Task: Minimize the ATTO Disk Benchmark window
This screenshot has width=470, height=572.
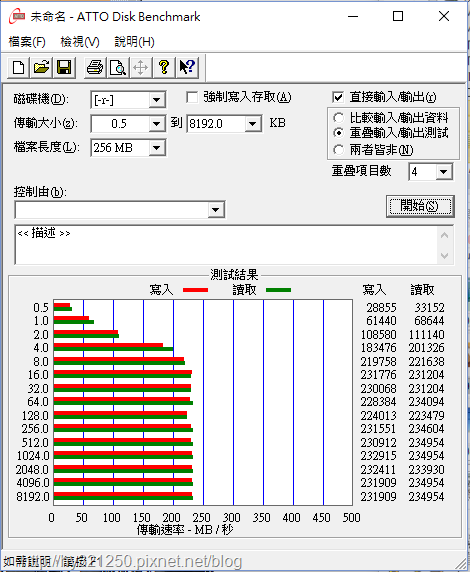Action: click(x=353, y=16)
